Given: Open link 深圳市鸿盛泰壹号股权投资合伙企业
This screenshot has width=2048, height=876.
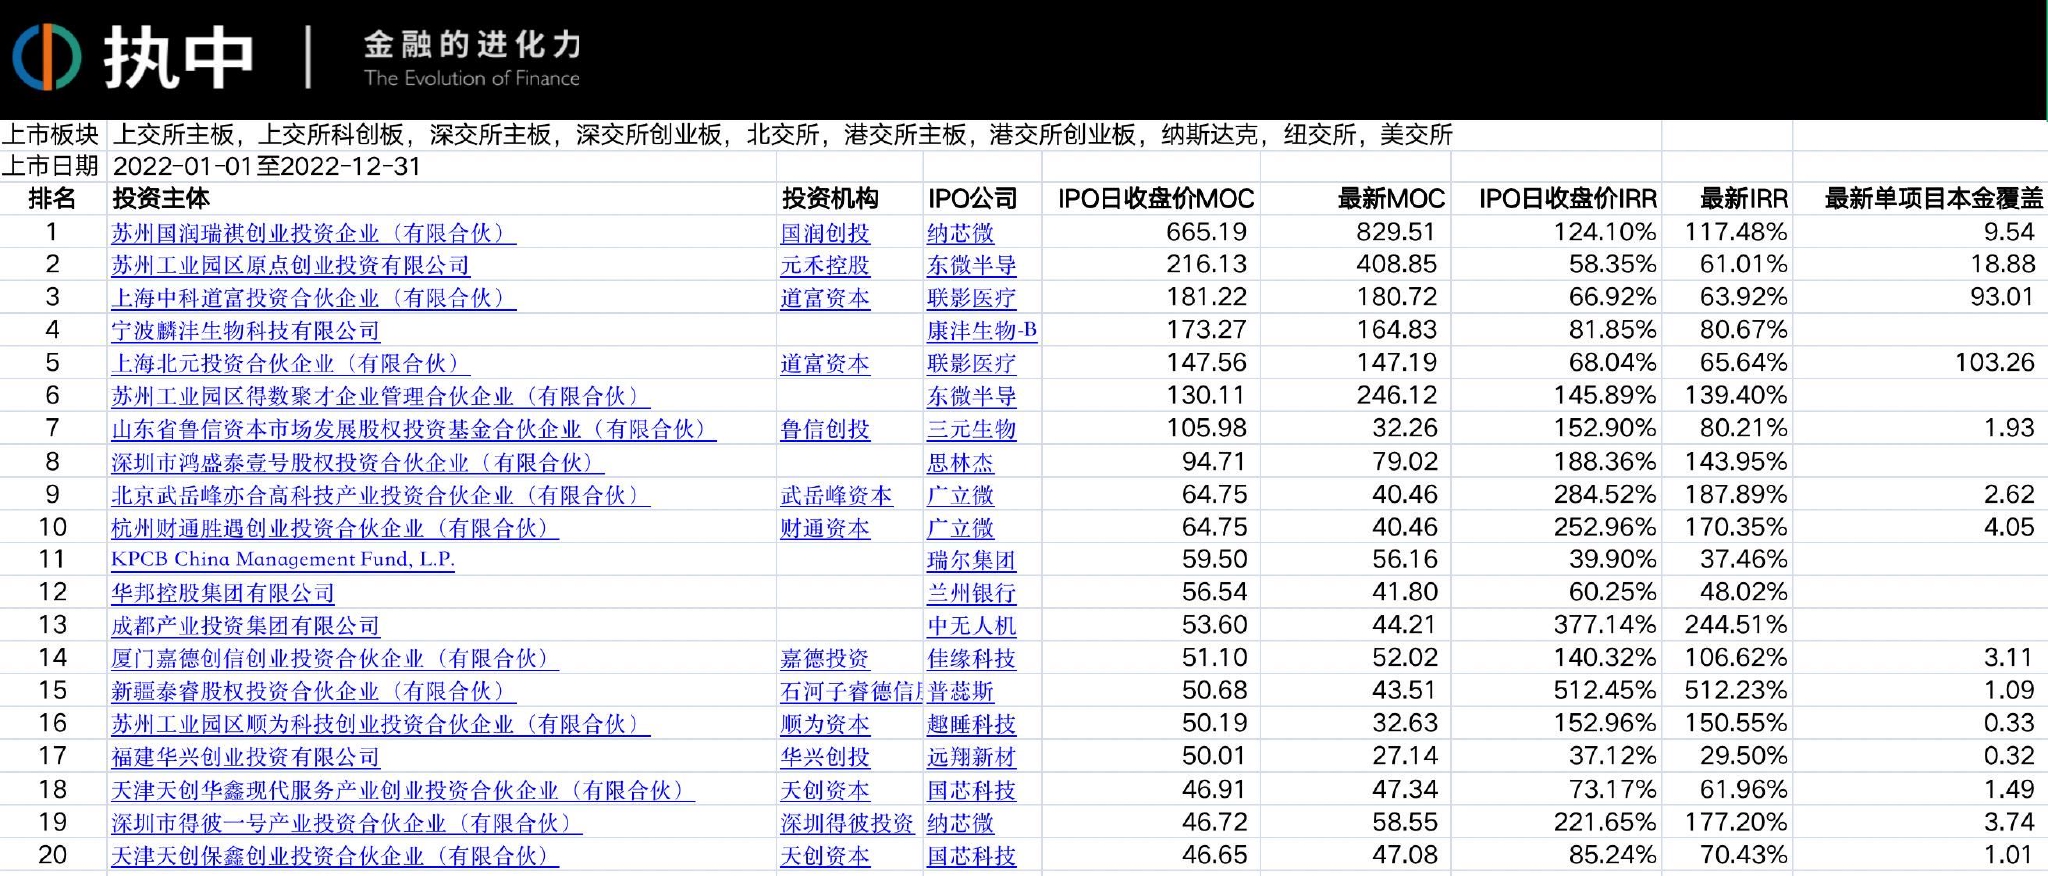Looking at the screenshot, I should tap(358, 463).
